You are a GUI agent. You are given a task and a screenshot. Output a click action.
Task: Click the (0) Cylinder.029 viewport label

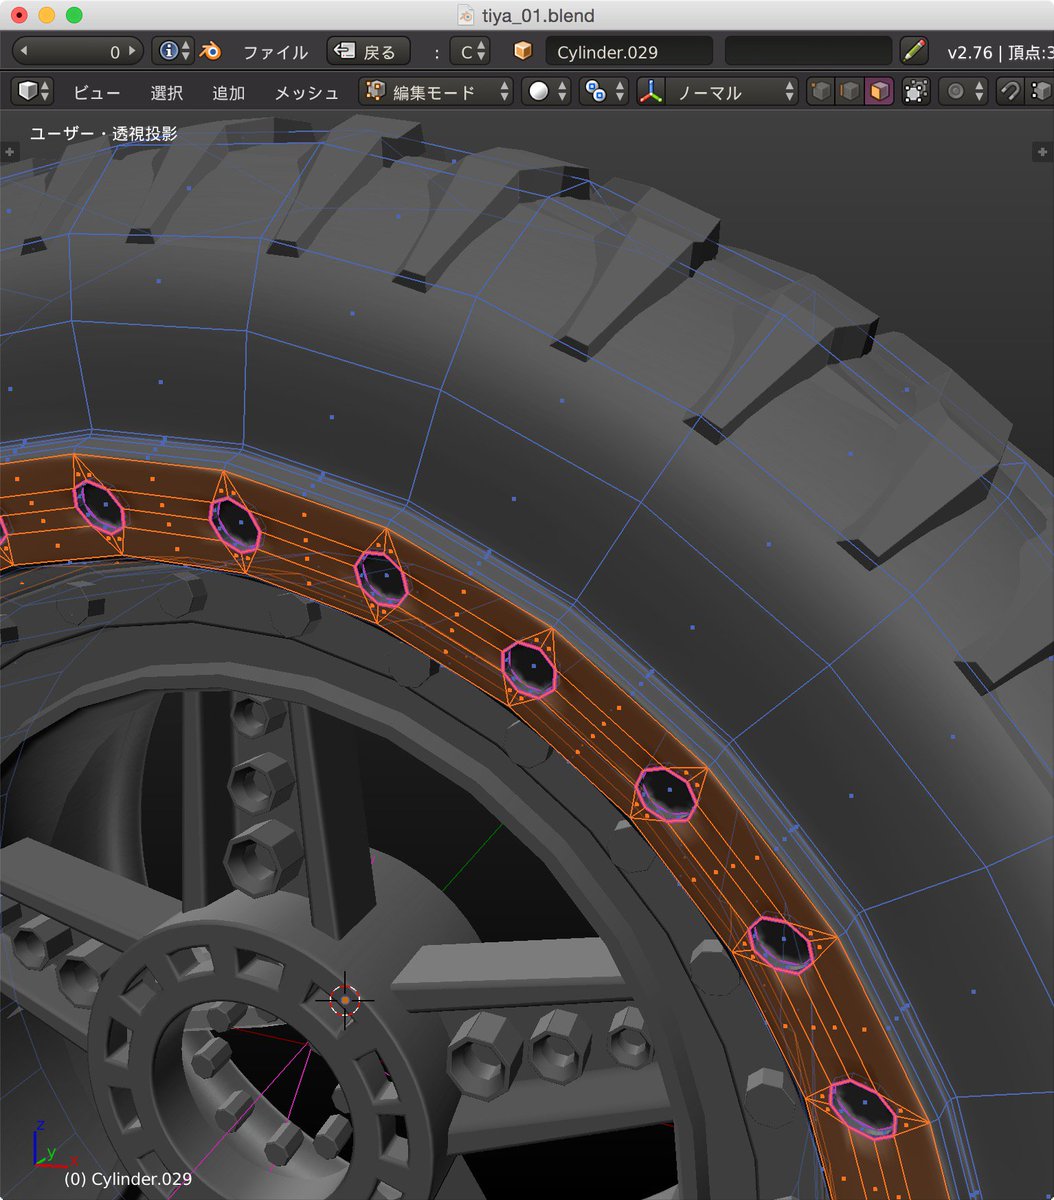(x=128, y=1179)
